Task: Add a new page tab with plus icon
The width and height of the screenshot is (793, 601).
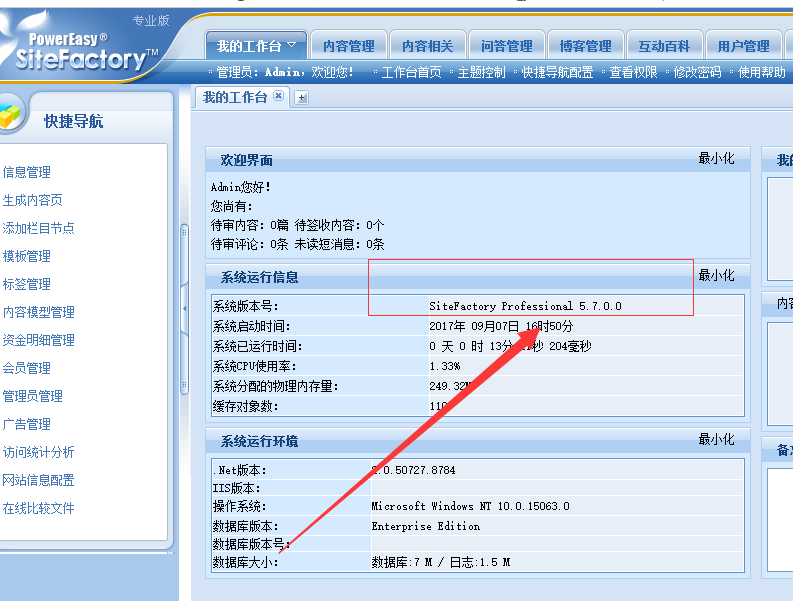Action: point(301,98)
